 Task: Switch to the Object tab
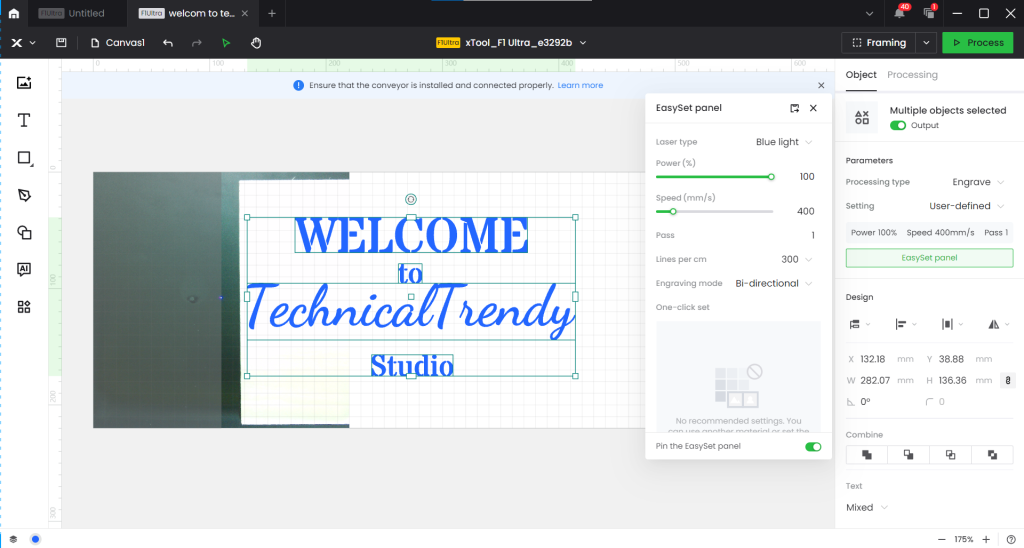coord(861,74)
